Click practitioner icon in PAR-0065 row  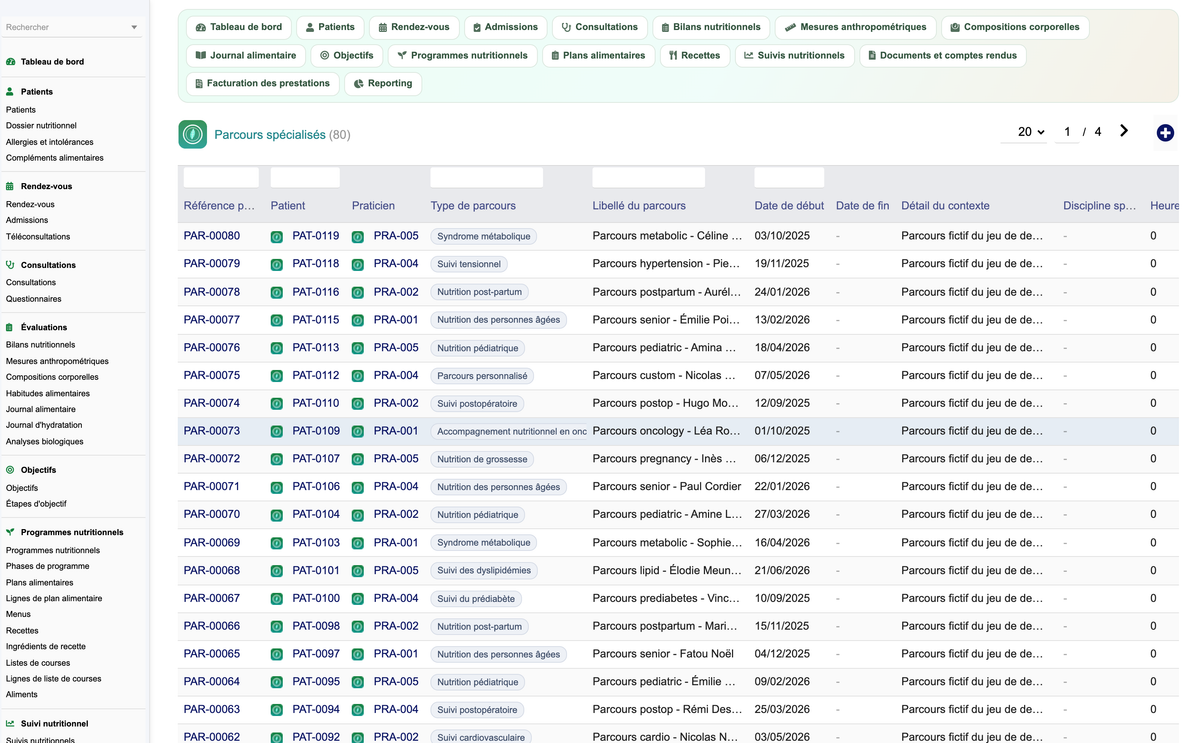click(358, 655)
